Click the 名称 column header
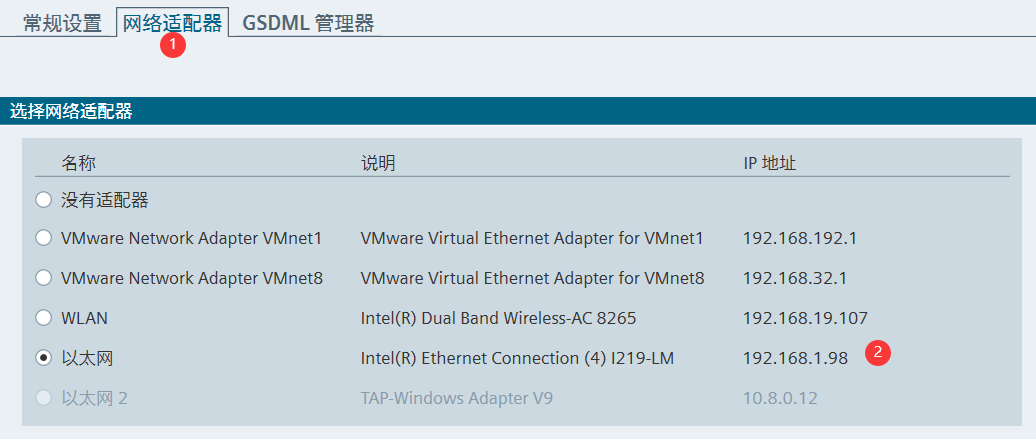 click(79, 163)
